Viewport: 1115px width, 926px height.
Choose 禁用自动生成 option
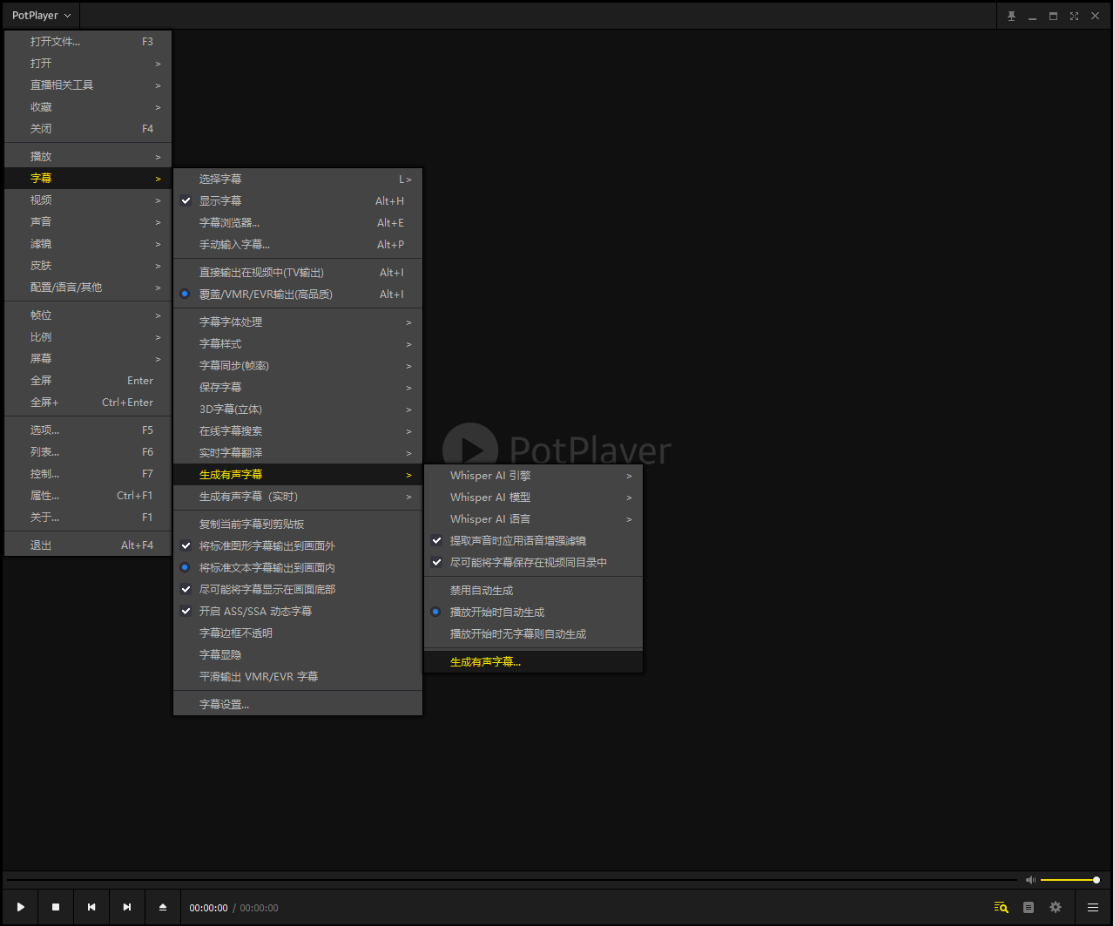(533, 590)
